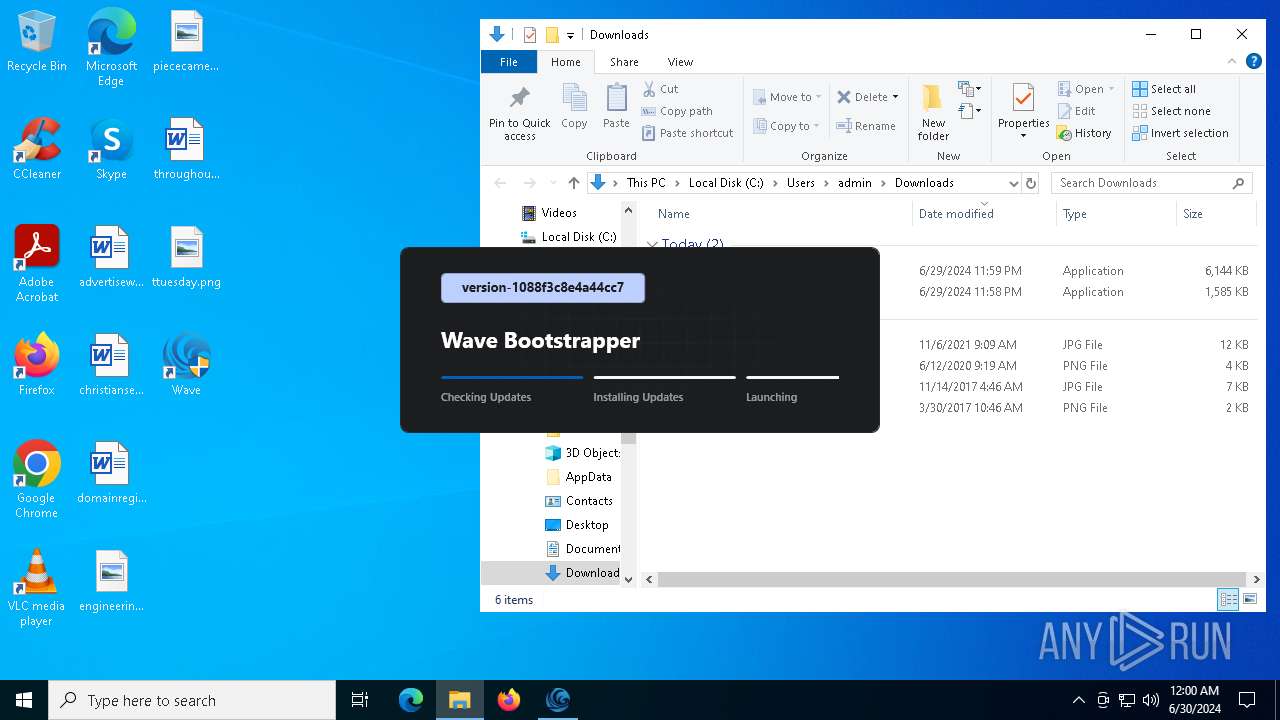The image size is (1280, 720).
Task: Open Firefox from the taskbar
Action: pyautogui.click(x=509, y=700)
